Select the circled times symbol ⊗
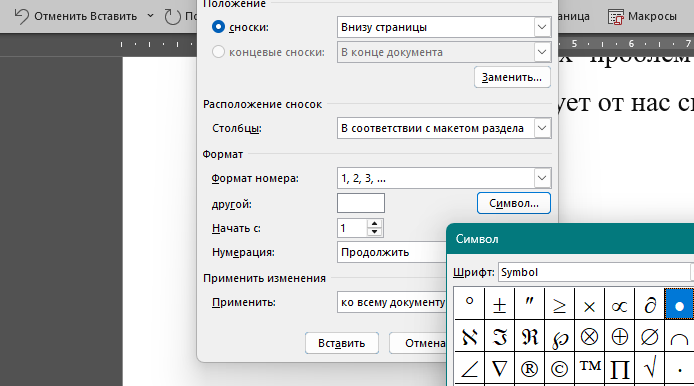This screenshot has height=386, width=694. (x=590, y=336)
